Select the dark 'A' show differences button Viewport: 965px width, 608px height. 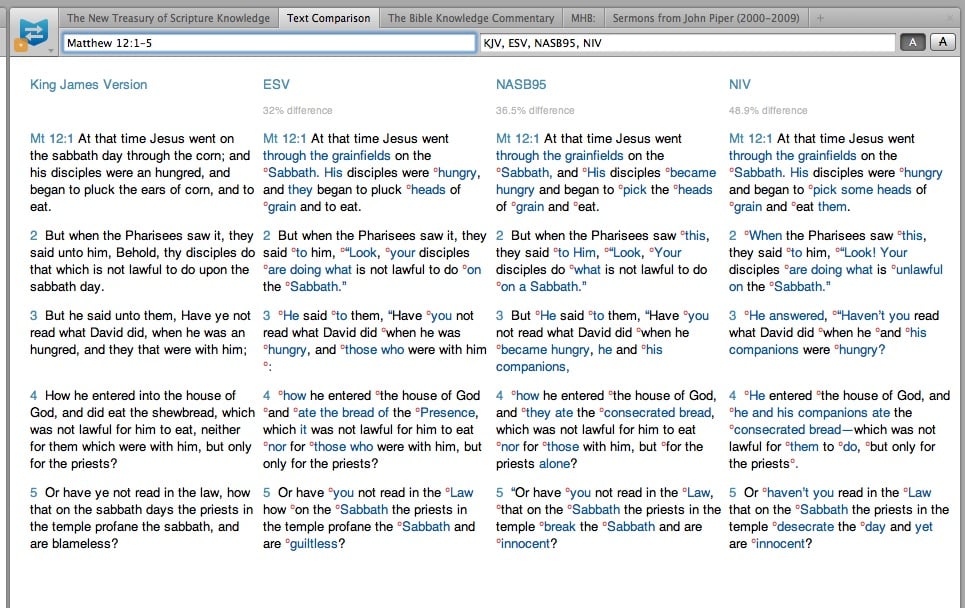(x=913, y=42)
